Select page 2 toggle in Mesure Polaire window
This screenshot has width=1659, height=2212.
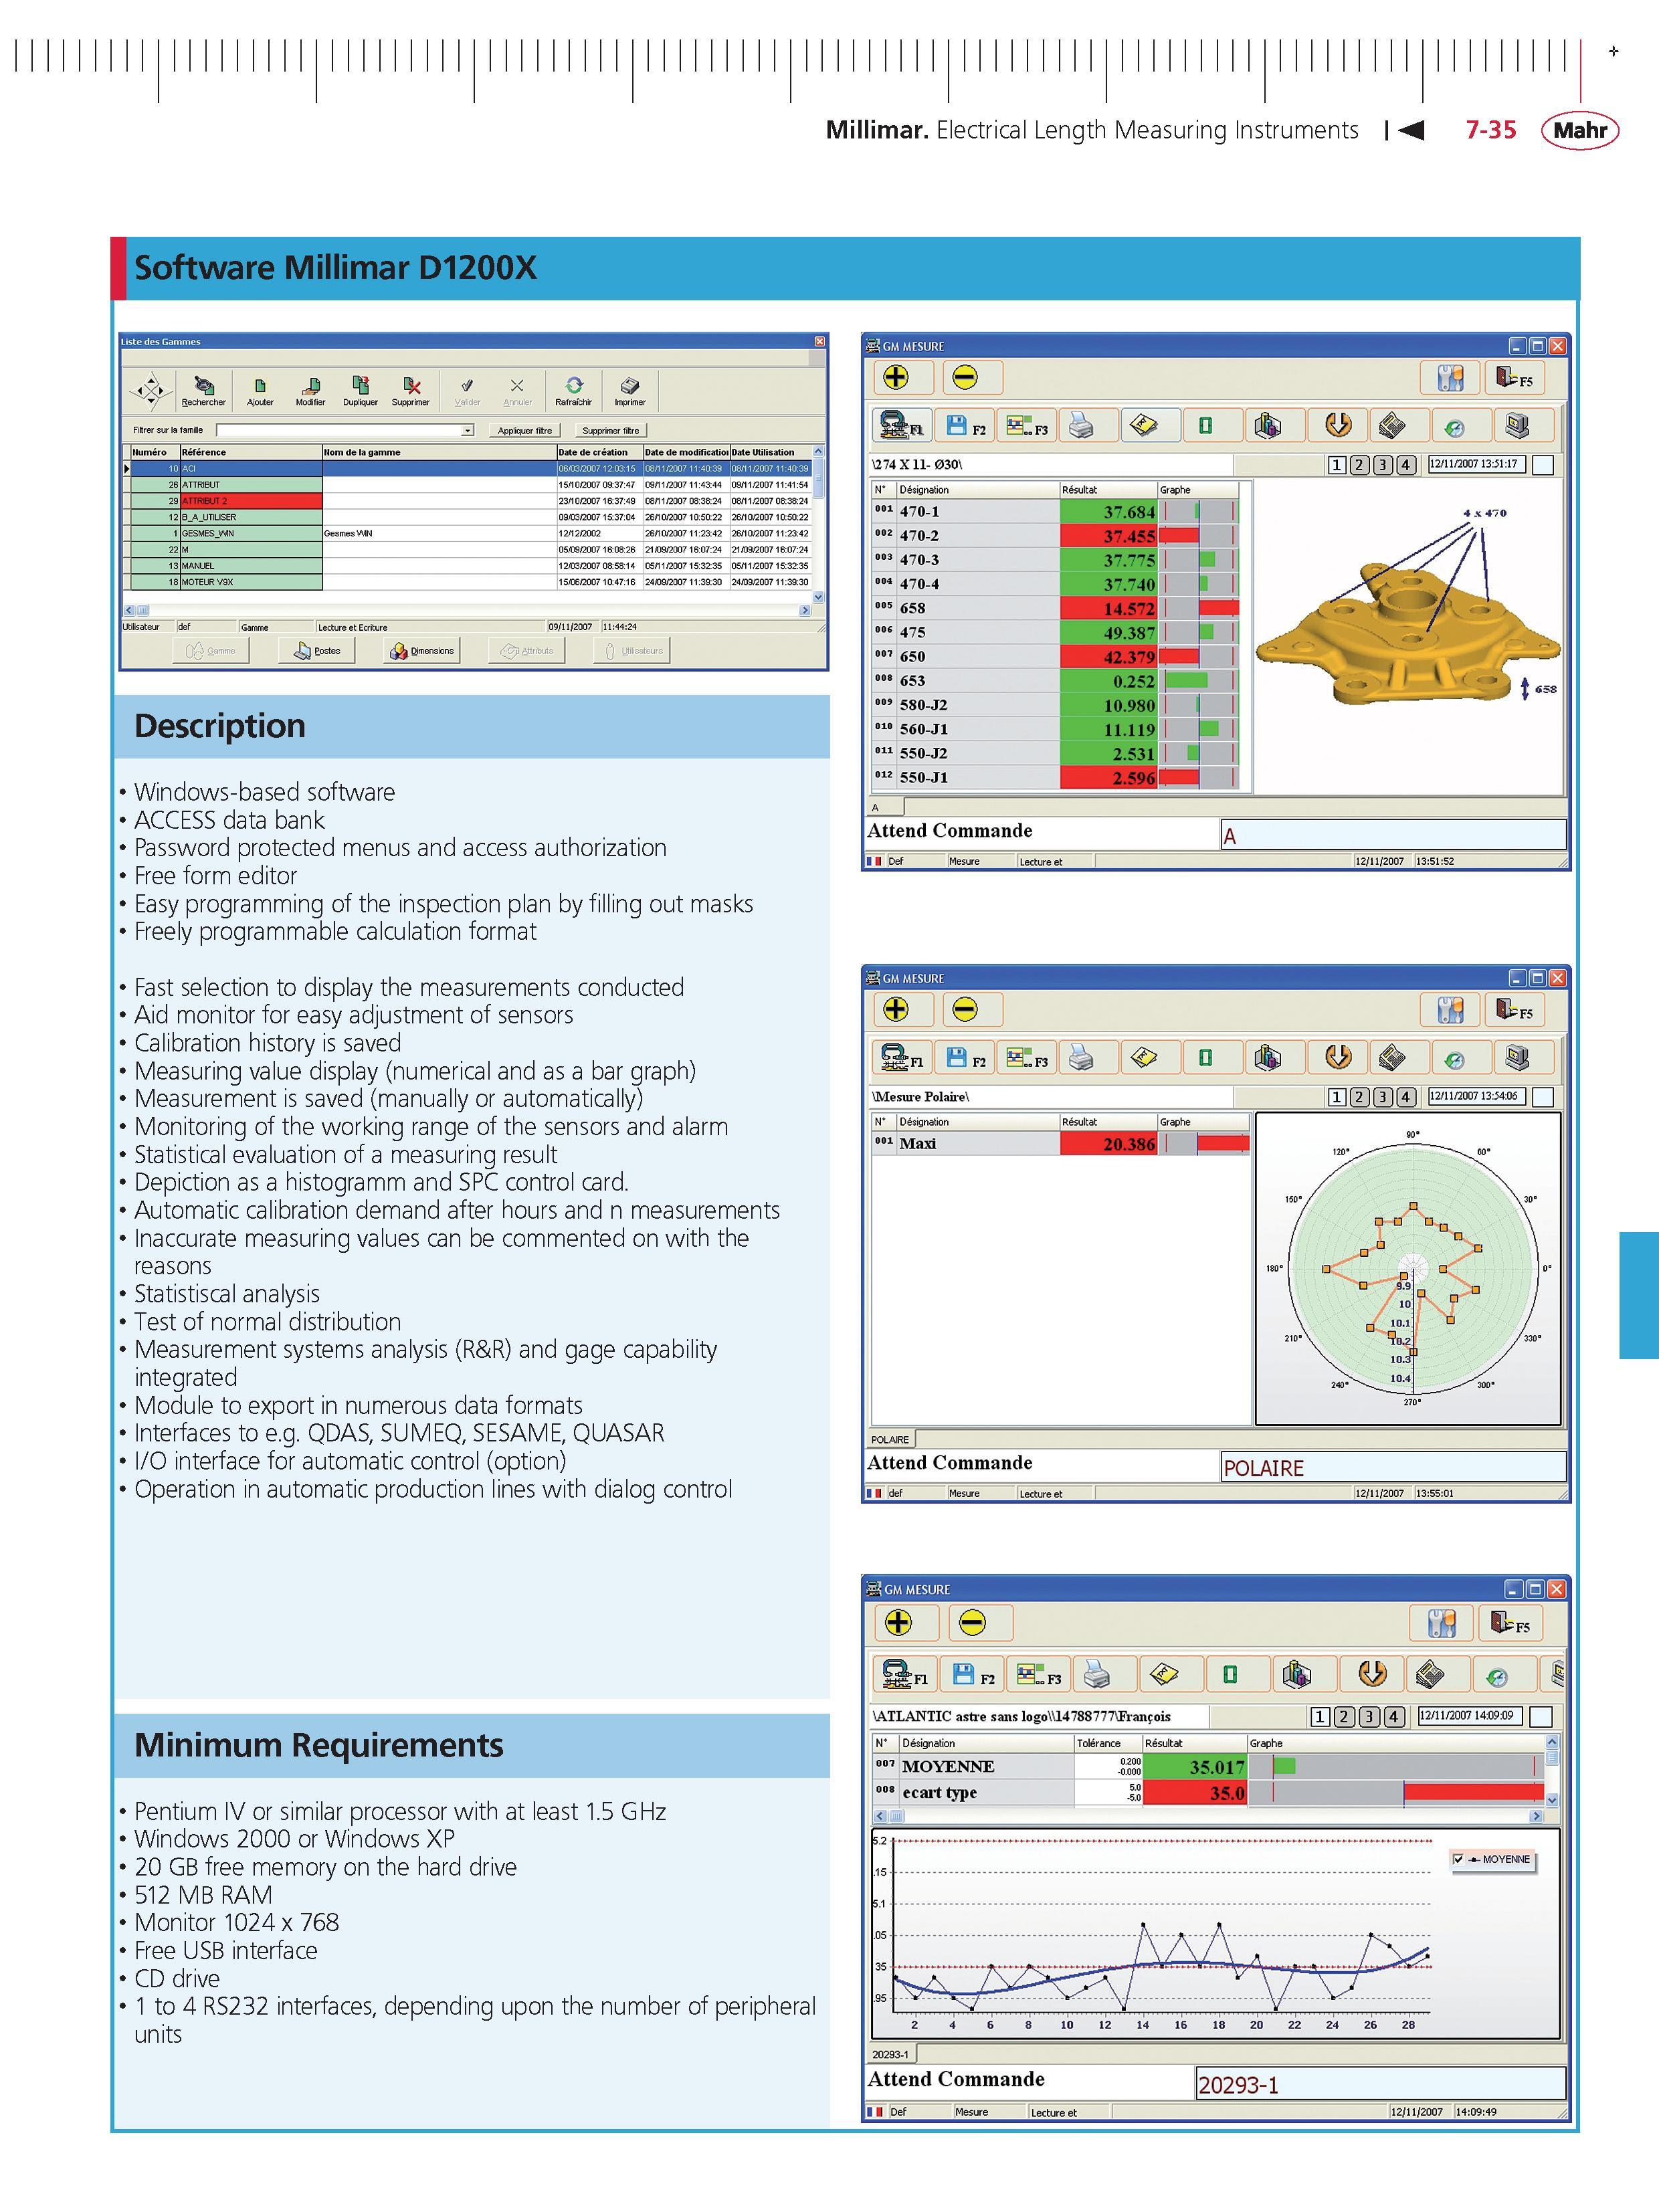1360,1097
